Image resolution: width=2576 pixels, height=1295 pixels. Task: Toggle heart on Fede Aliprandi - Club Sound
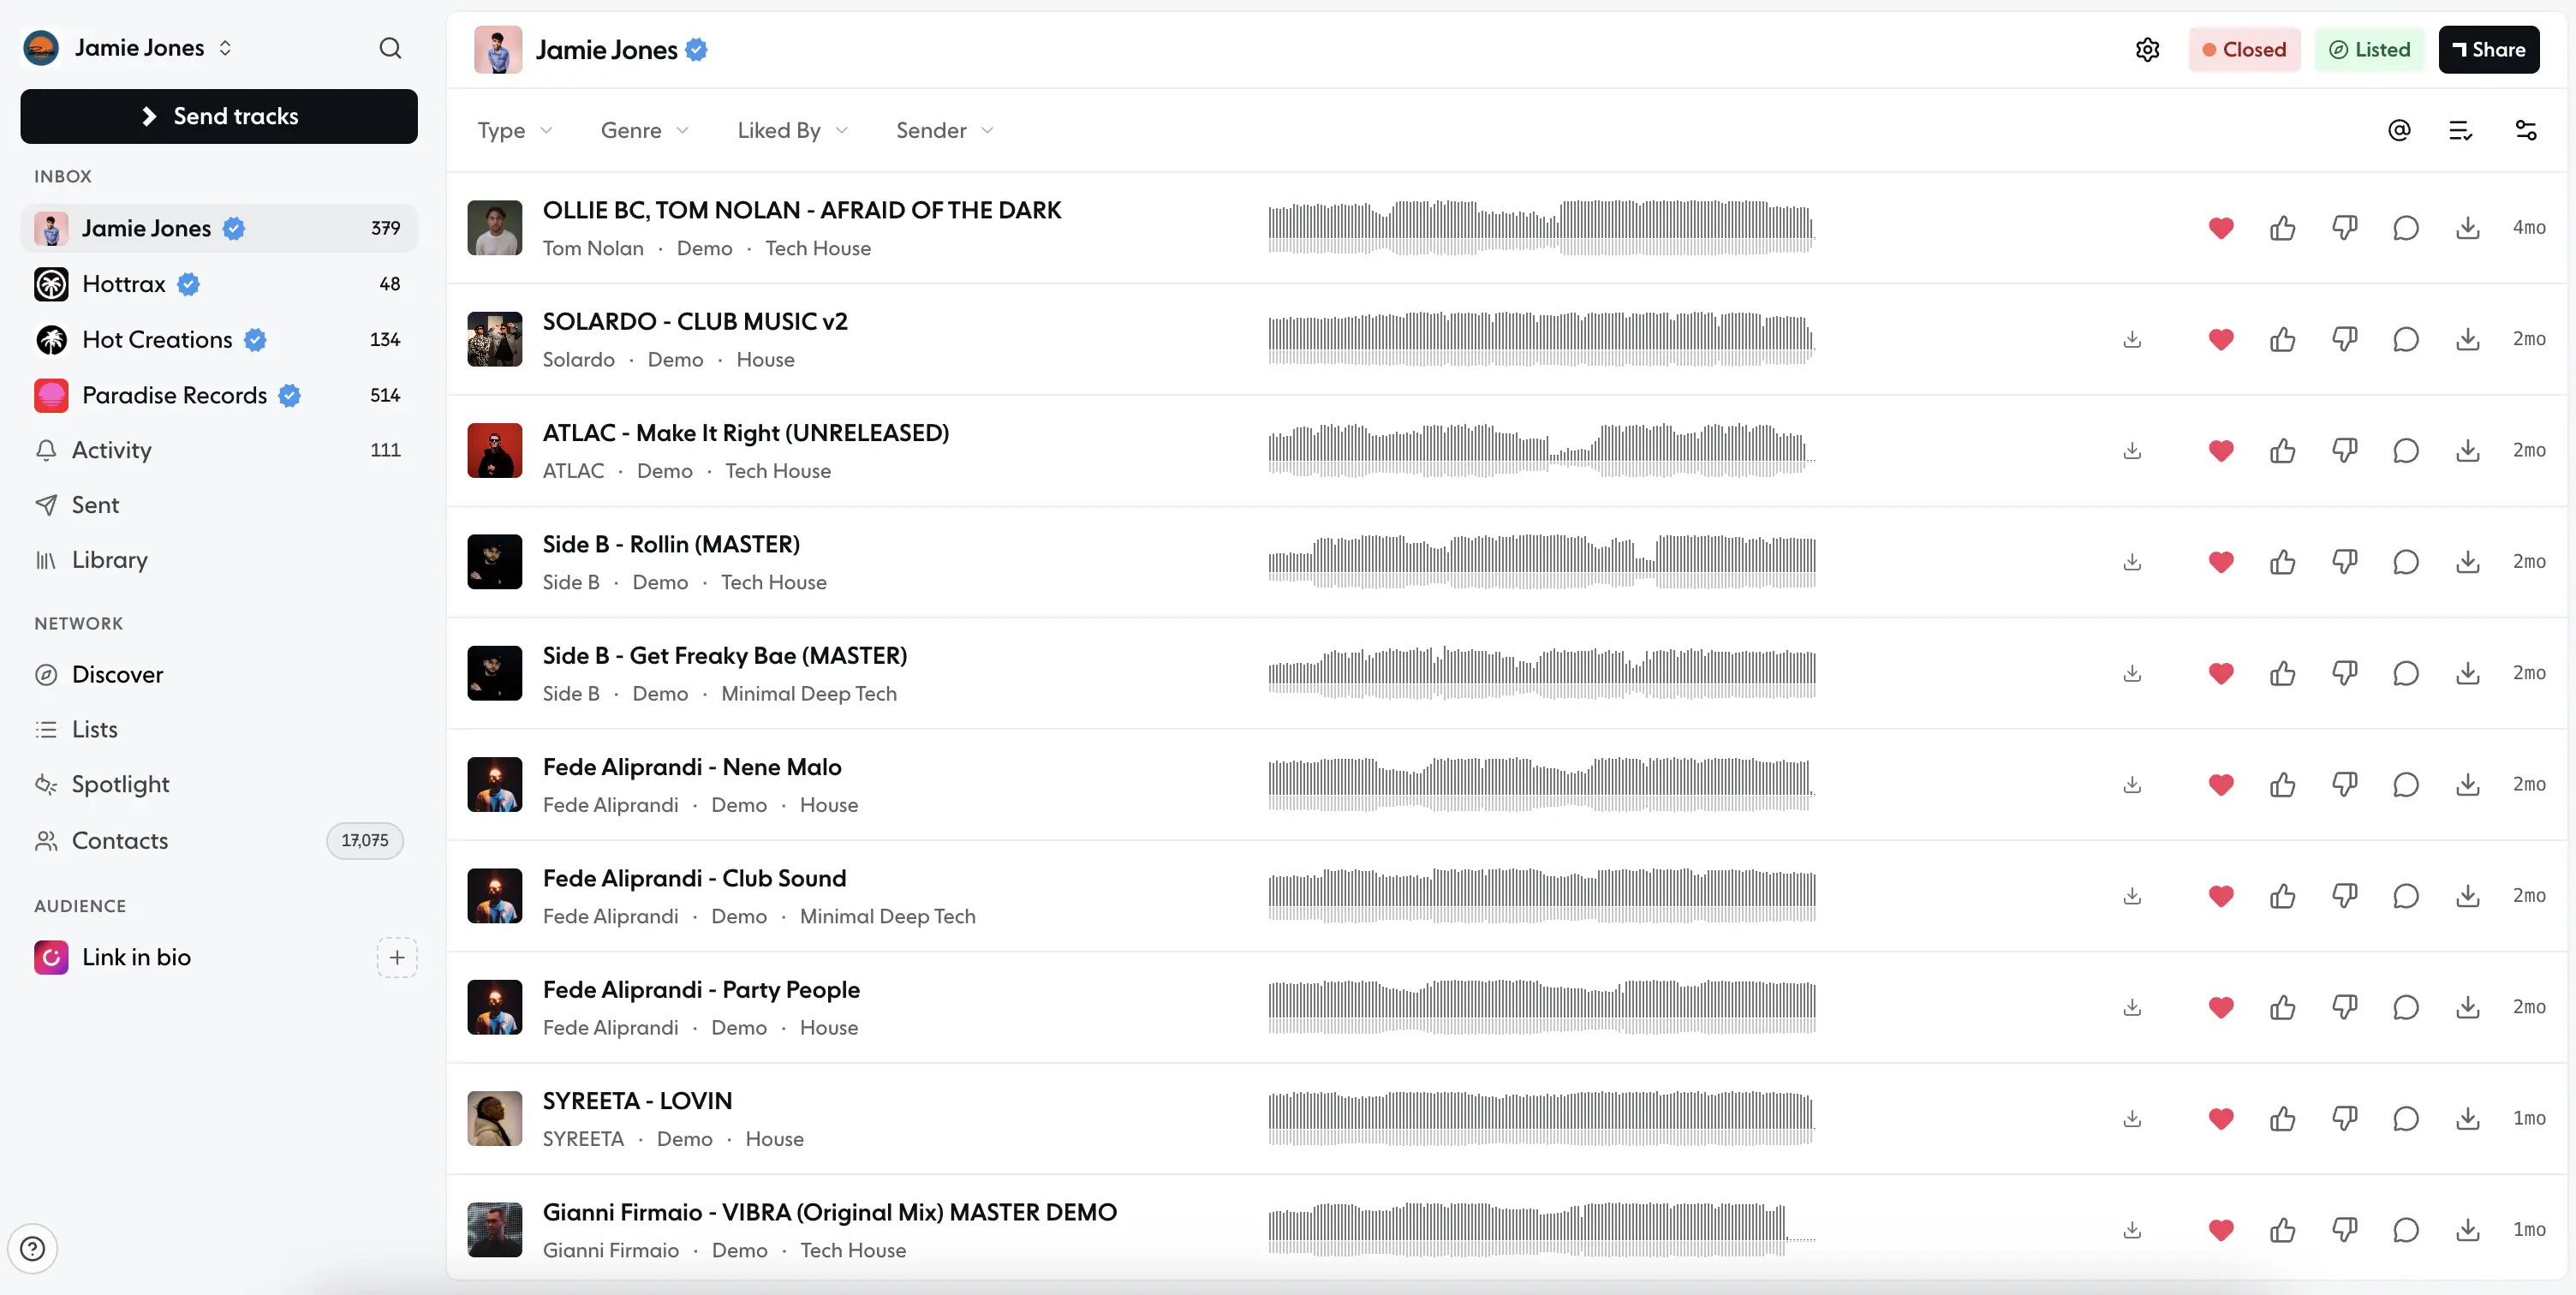pyautogui.click(x=2221, y=896)
